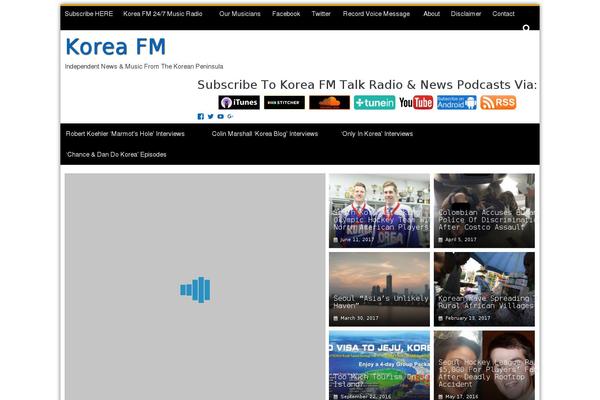The height and width of the screenshot is (400, 600).
Task: Open the search magnifier icon
Action: (526, 28)
